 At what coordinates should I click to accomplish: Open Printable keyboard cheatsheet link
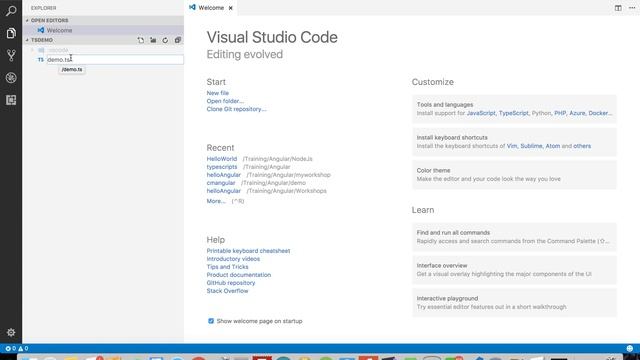[x=248, y=251]
